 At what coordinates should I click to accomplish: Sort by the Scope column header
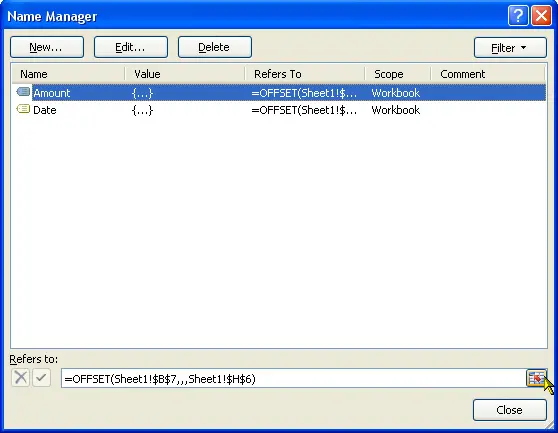pyautogui.click(x=398, y=74)
